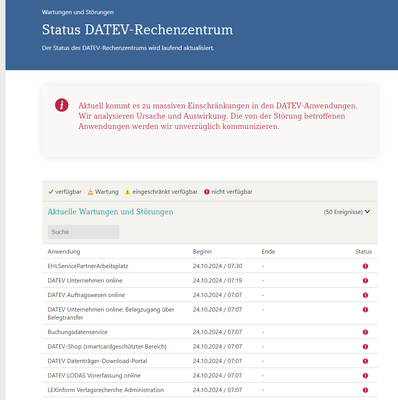Click the eingeschränkt verfügbar legend label
The width and height of the screenshot is (398, 400).
pos(165,192)
